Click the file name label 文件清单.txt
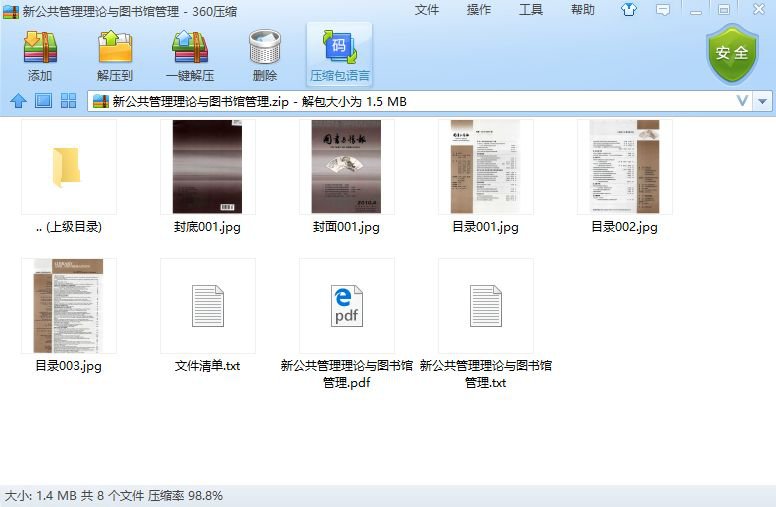 [x=207, y=366]
